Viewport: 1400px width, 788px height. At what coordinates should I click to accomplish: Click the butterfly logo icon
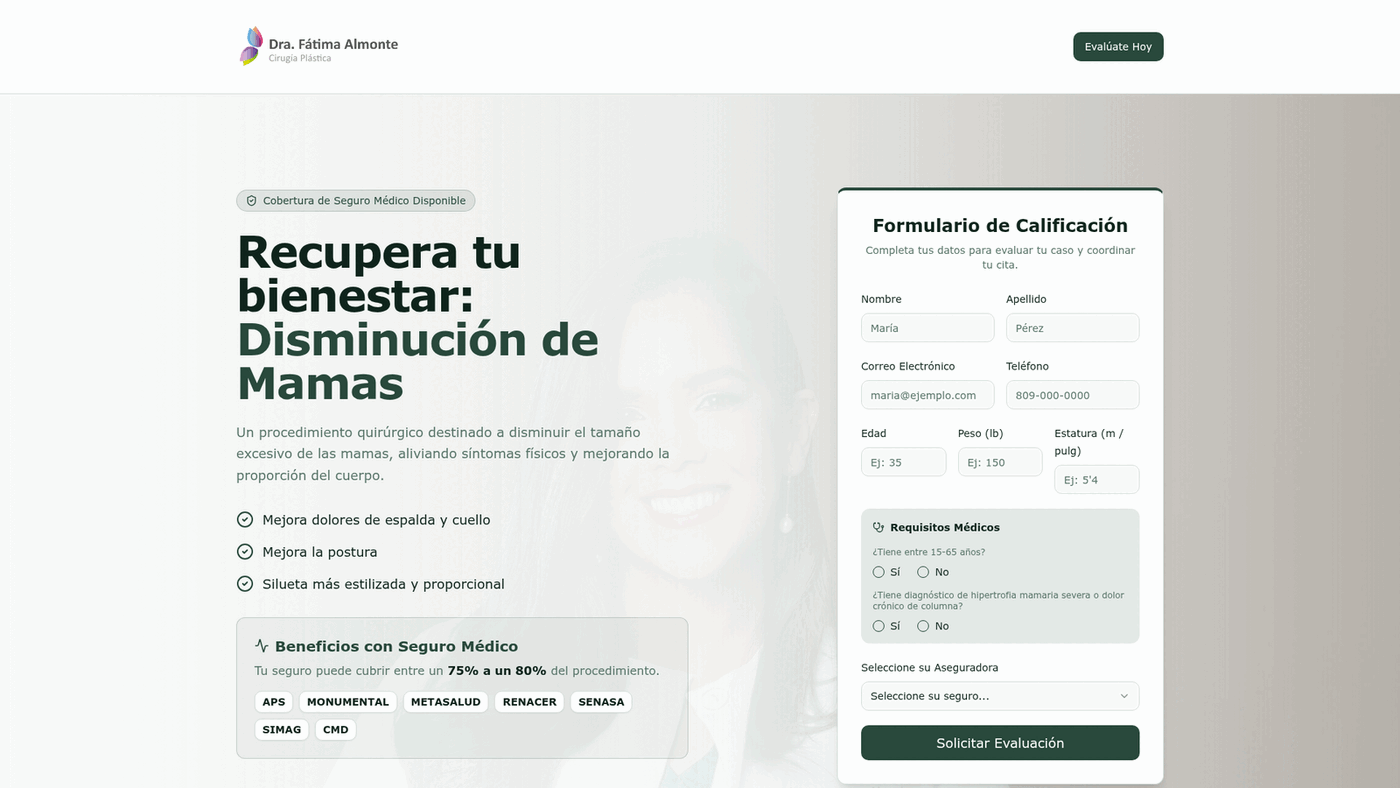(x=251, y=46)
